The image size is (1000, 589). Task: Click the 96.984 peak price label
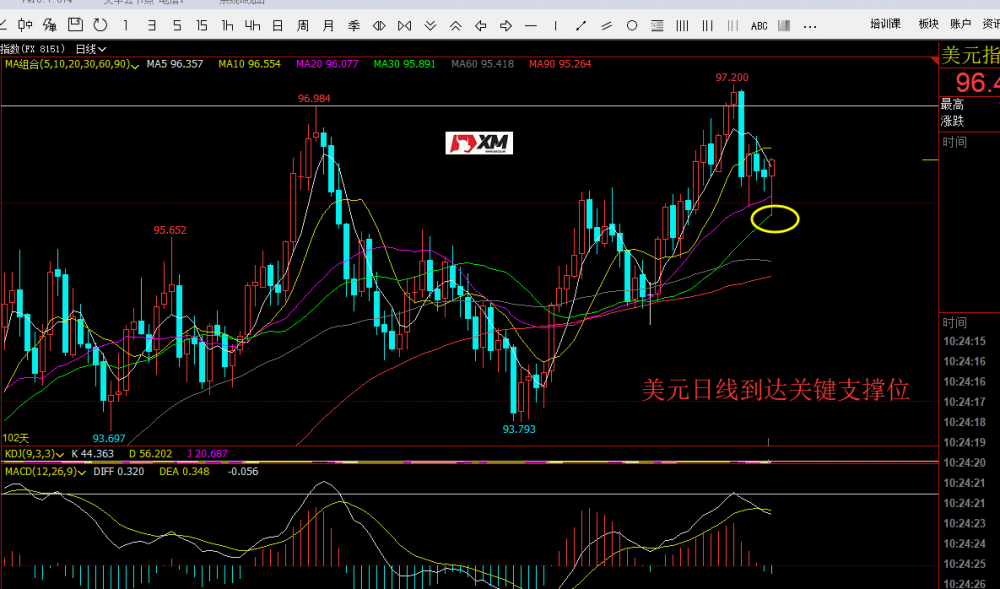tap(314, 99)
